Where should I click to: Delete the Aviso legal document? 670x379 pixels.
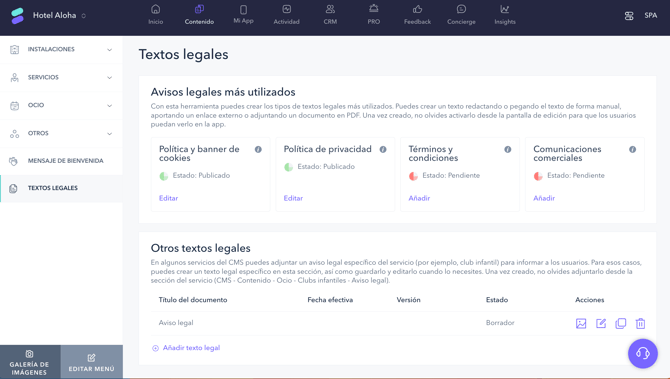640,323
